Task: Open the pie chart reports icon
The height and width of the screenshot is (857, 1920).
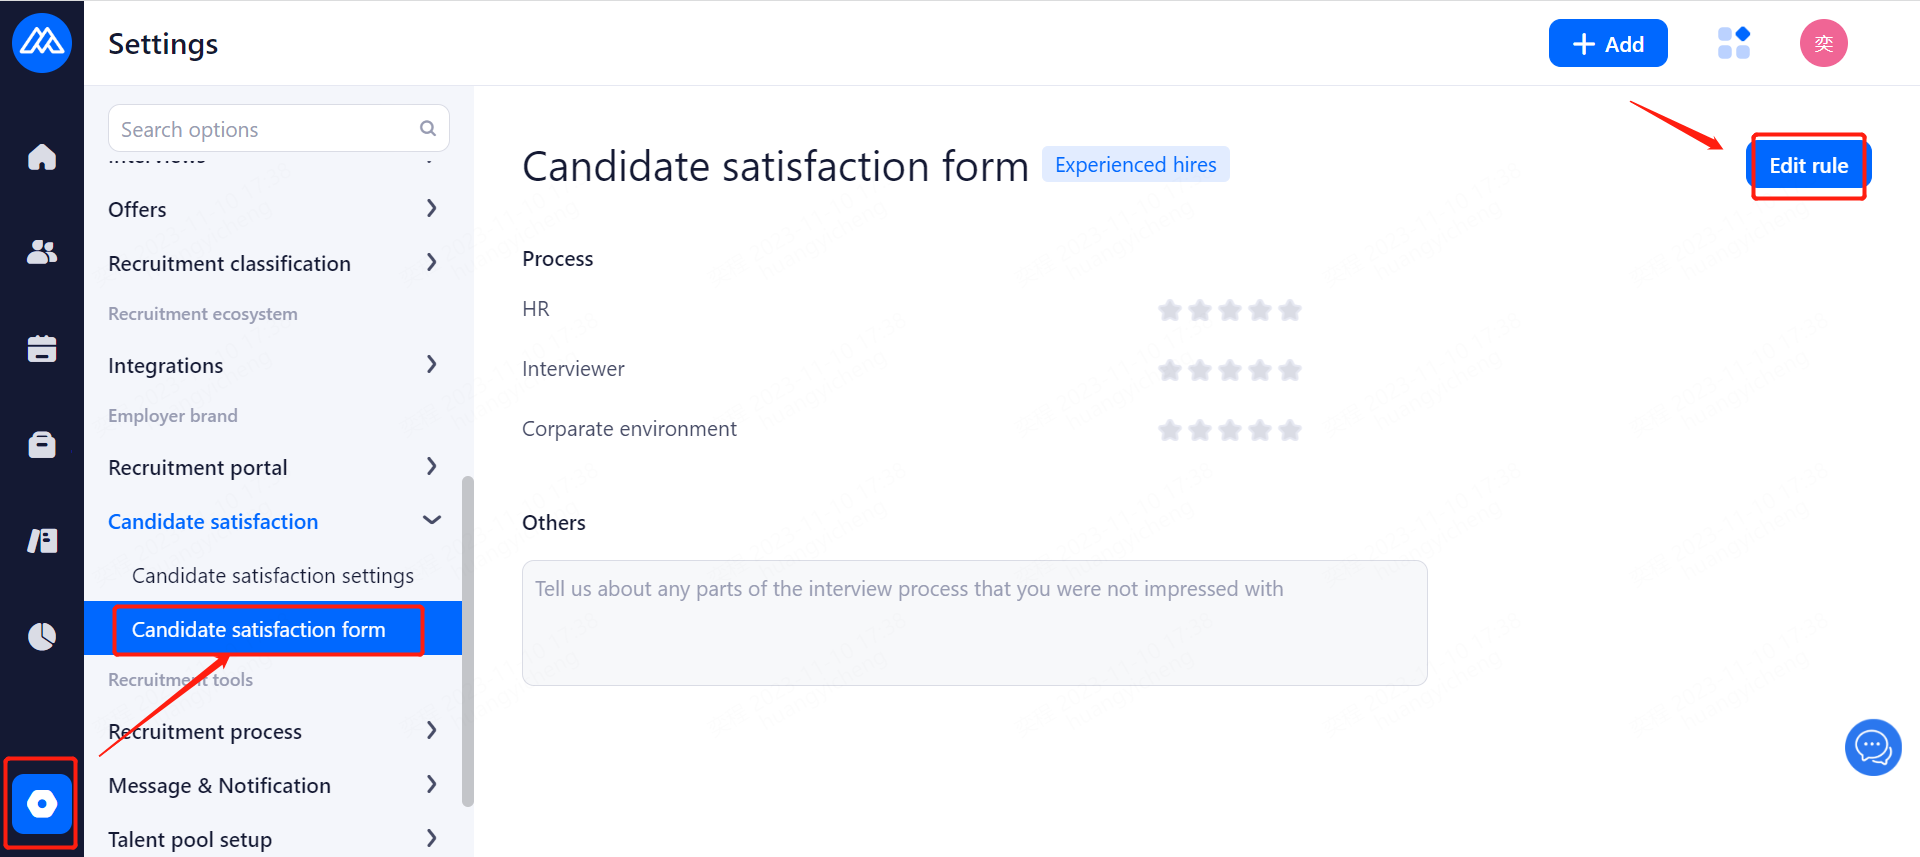Action: point(42,636)
